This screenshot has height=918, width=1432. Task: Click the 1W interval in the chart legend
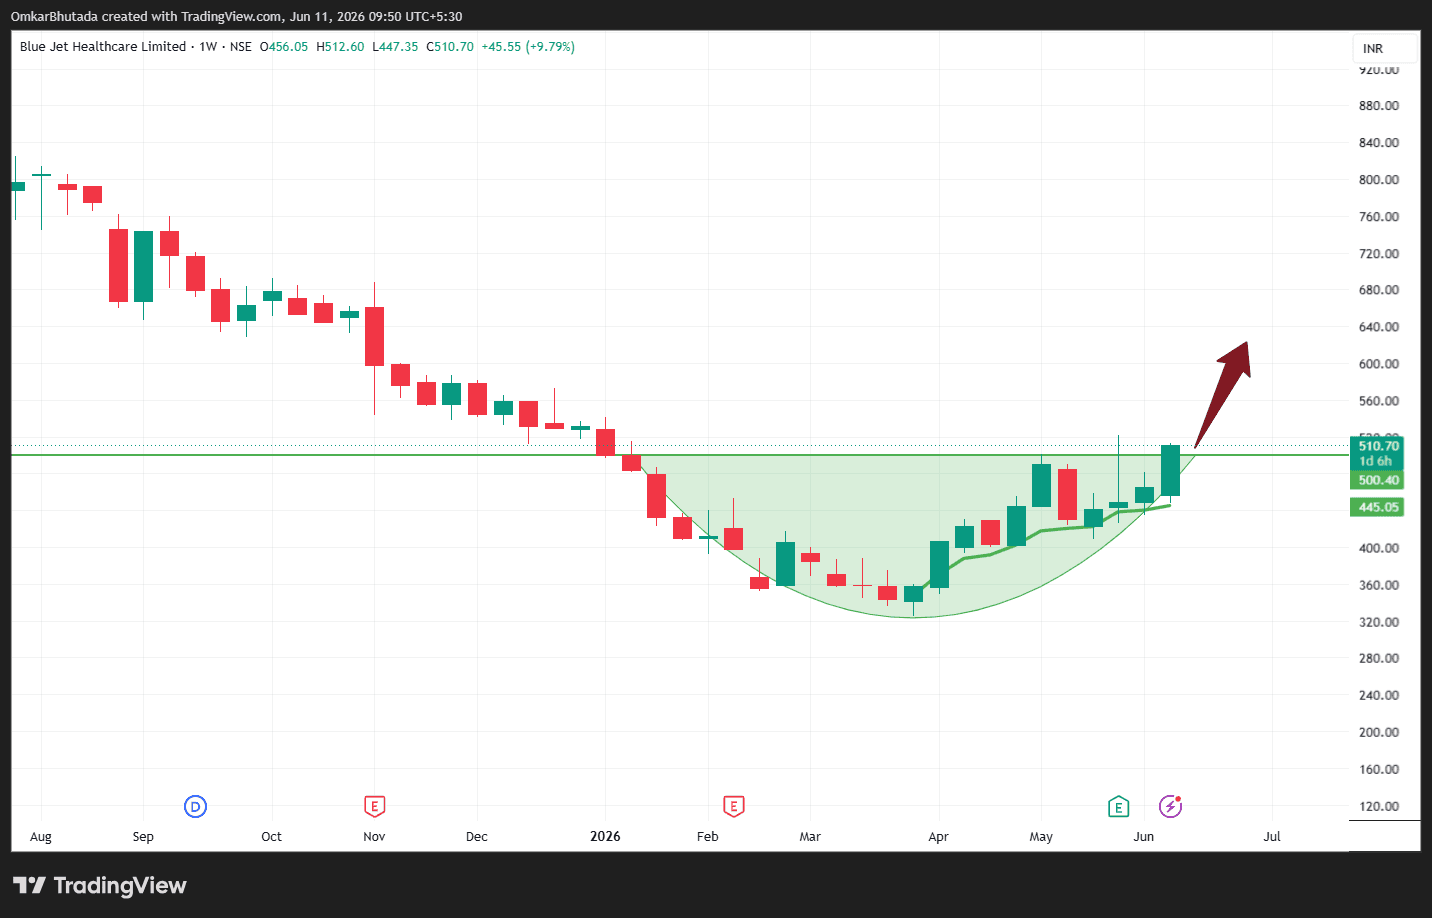click(208, 47)
